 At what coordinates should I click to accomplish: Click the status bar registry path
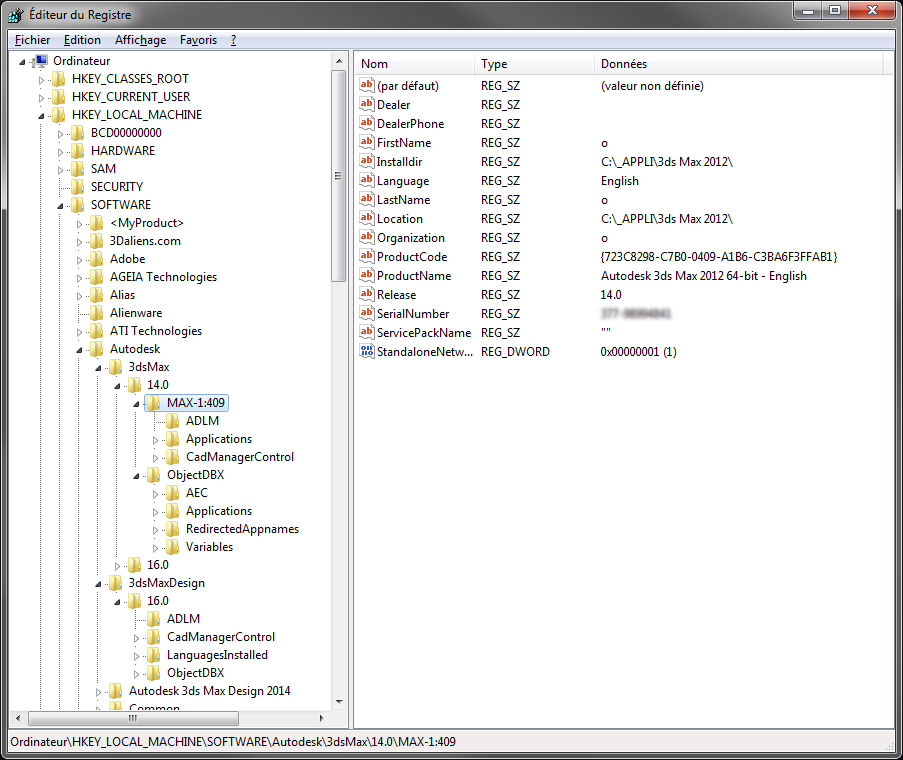coord(233,742)
